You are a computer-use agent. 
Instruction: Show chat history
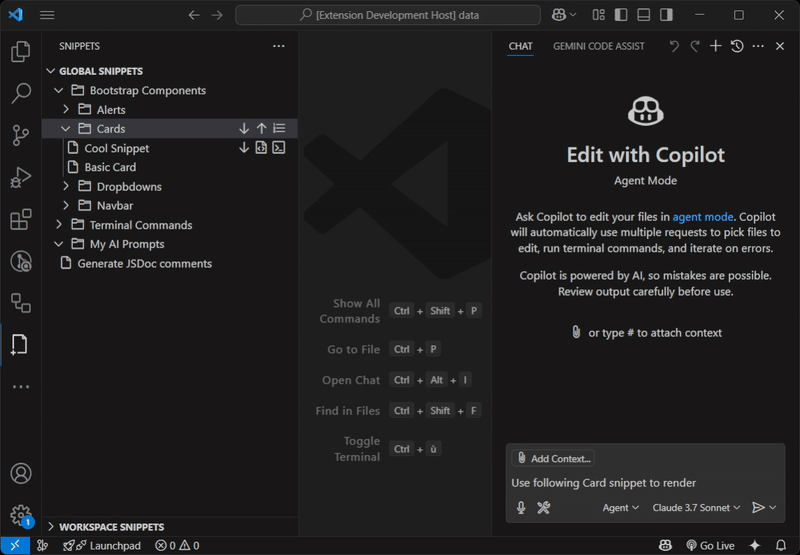pos(737,46)
